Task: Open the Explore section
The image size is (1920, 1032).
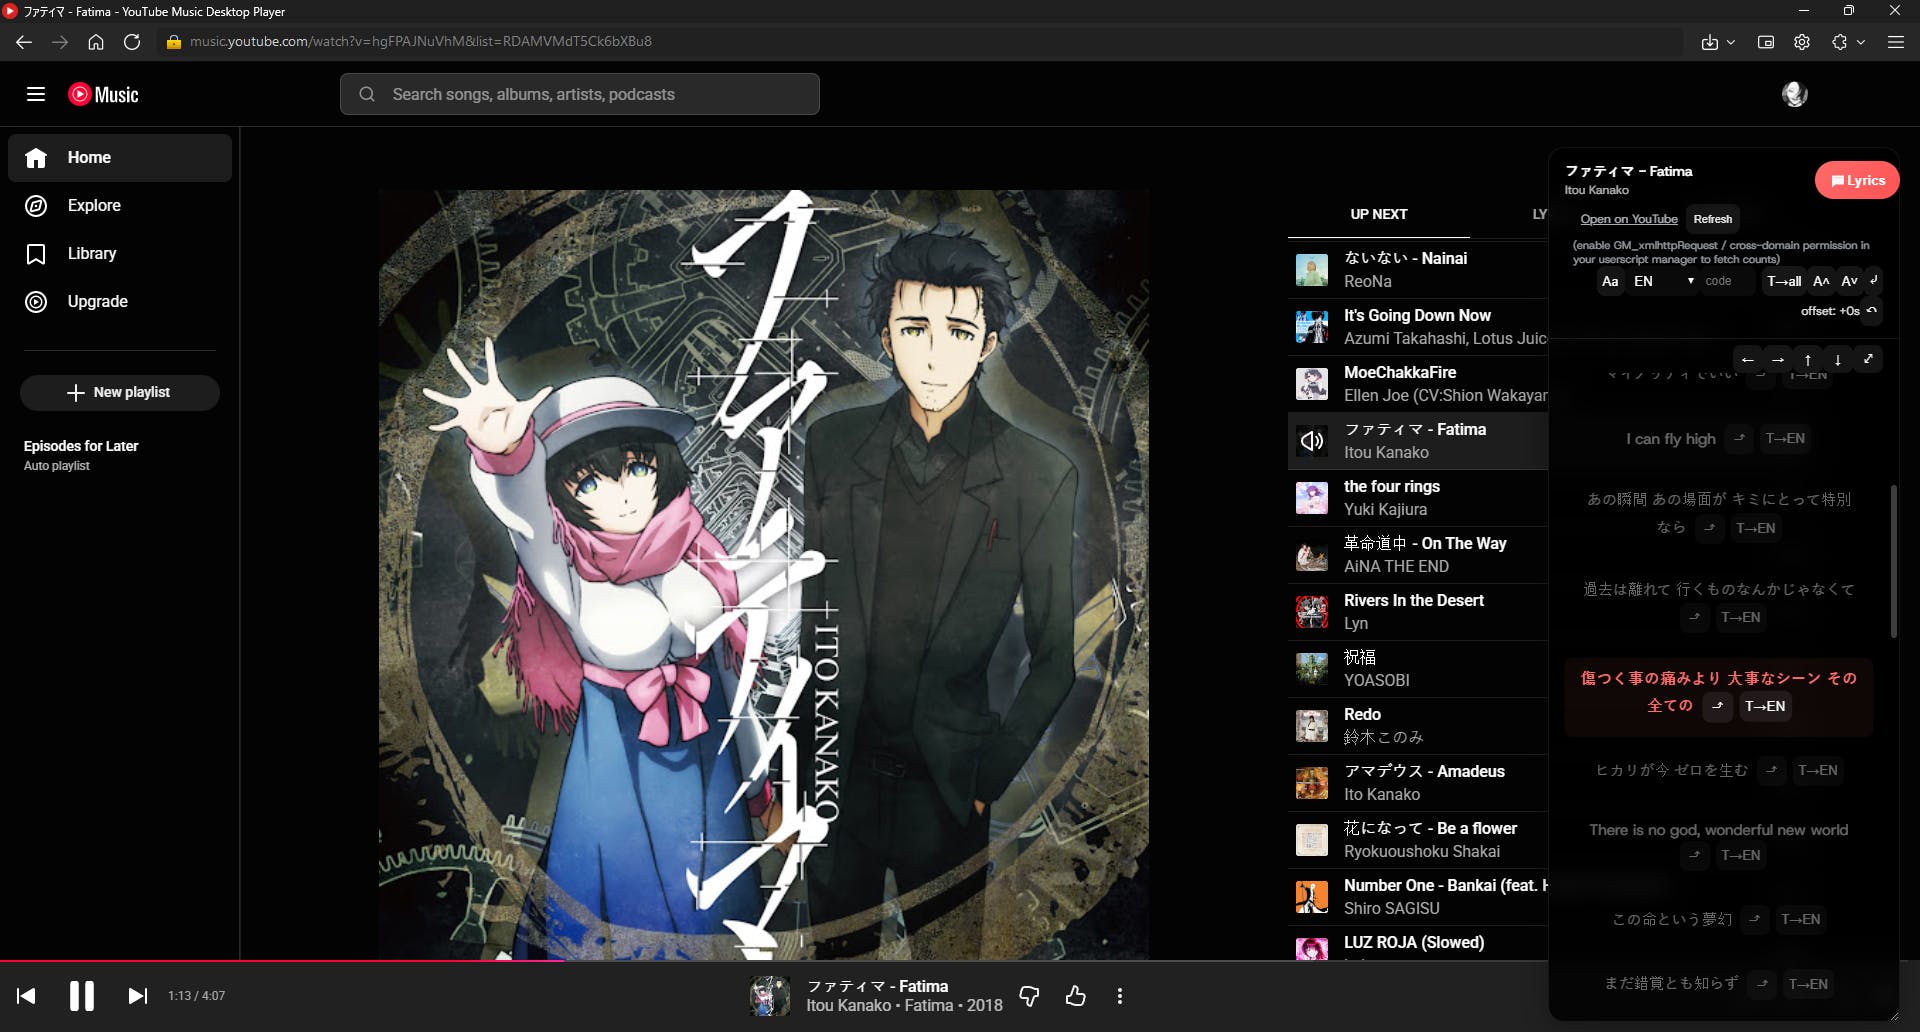Action: click(120, 206)
